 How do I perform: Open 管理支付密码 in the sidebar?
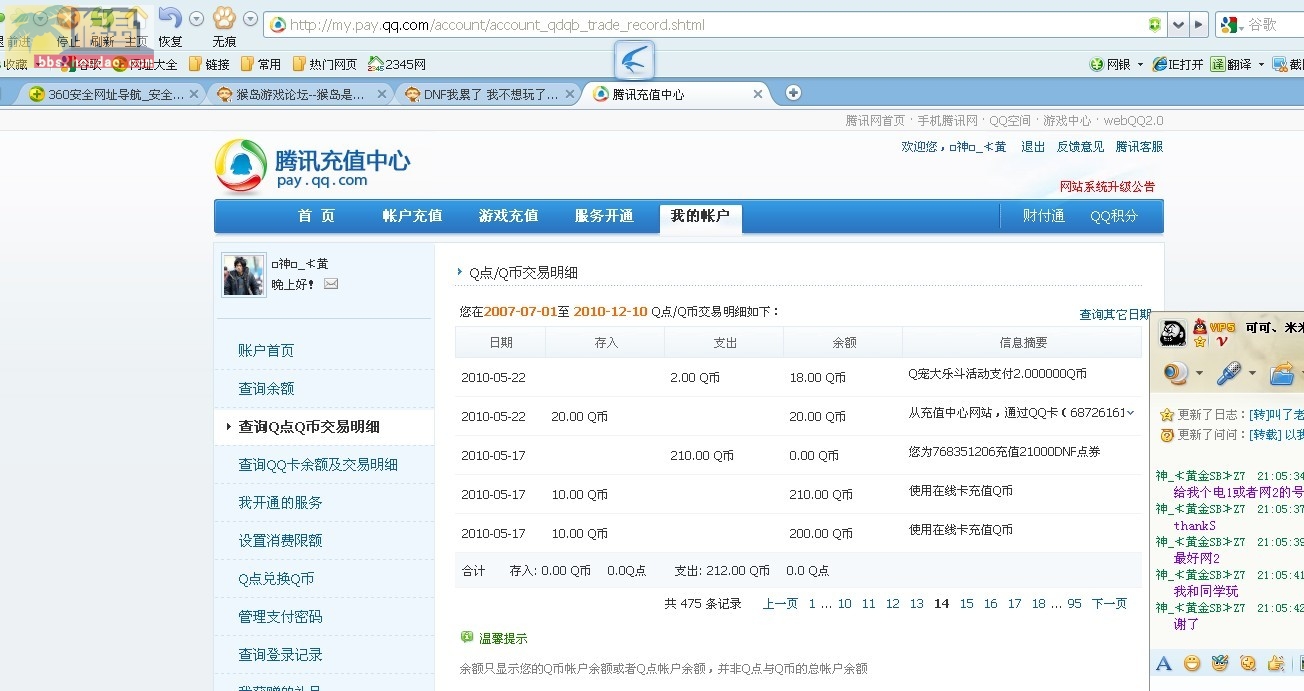(x=280, y=617)
